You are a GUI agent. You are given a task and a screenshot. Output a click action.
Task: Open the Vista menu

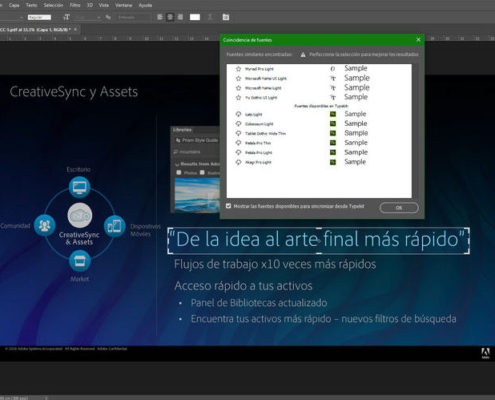click(x=104, y=5)
